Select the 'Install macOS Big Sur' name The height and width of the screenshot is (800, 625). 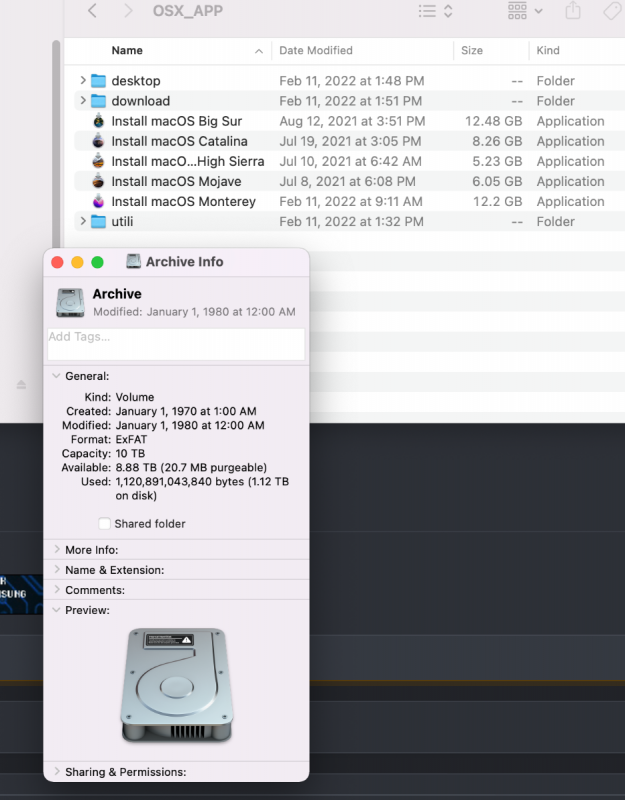coord(177,121)
